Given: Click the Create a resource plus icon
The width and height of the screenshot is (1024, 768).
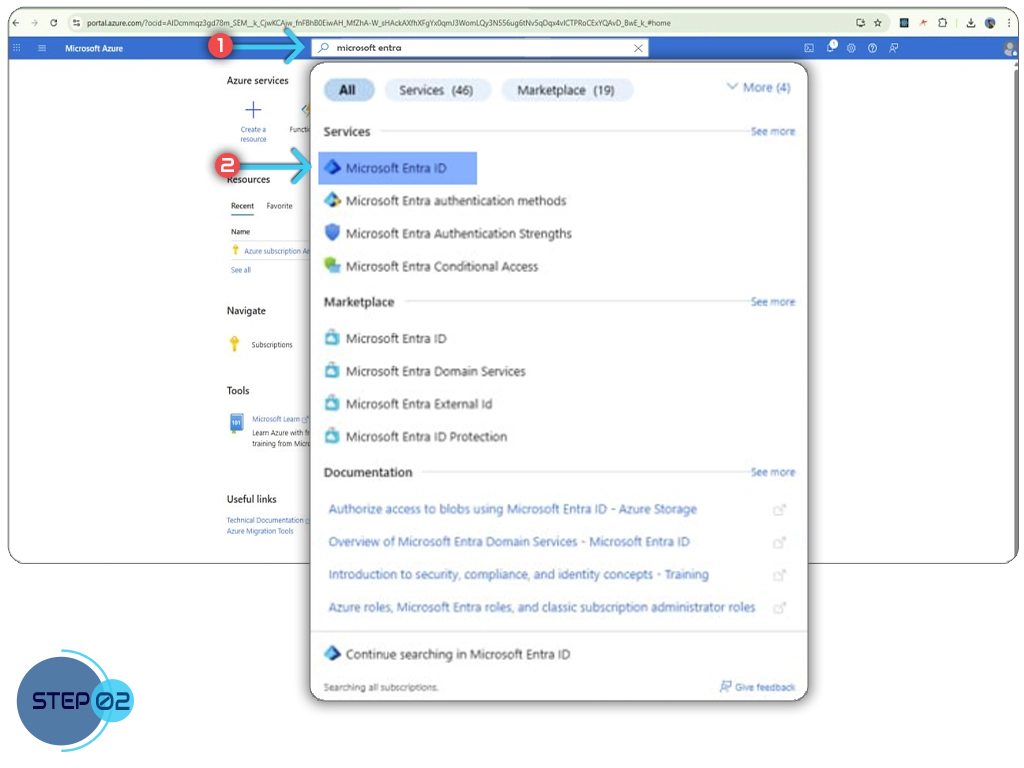Looking at the screenshot, I should click(253, 110).
